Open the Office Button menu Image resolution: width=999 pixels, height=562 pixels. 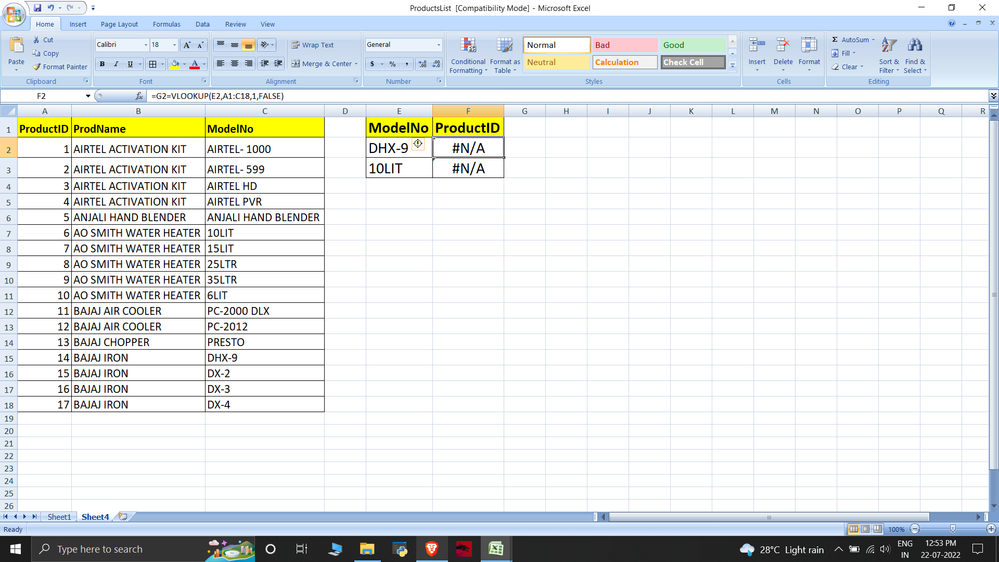(13, 13)
